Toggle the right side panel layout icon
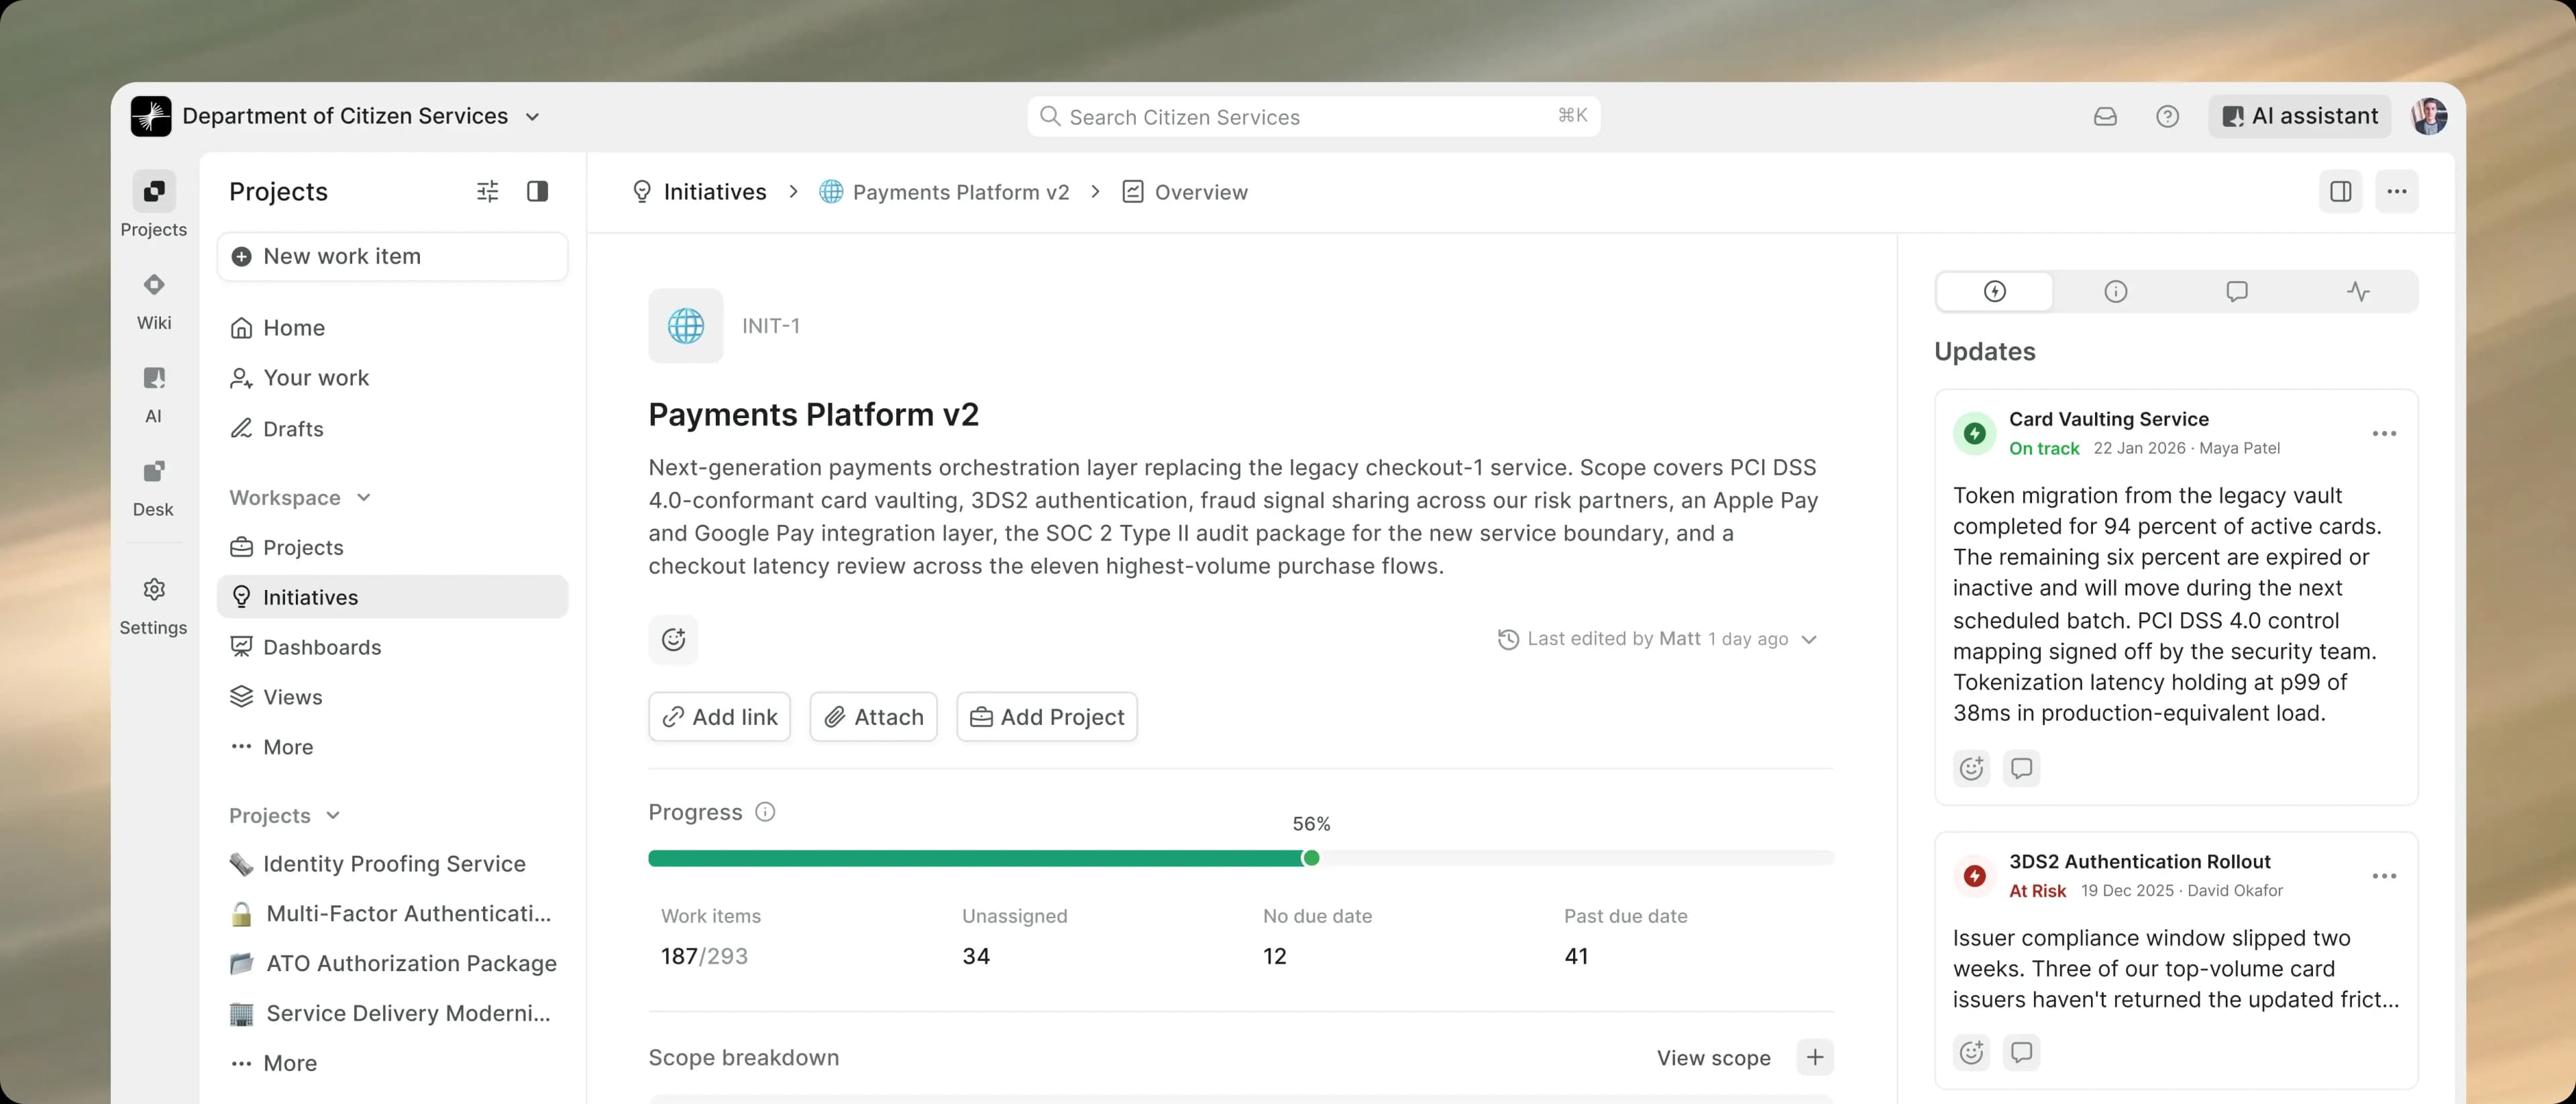 click(2340, 191)
